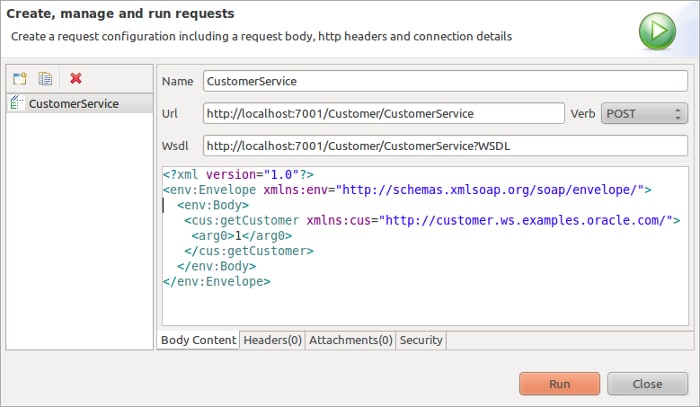Click the duplicate request configuration icon

pos(45,78)
